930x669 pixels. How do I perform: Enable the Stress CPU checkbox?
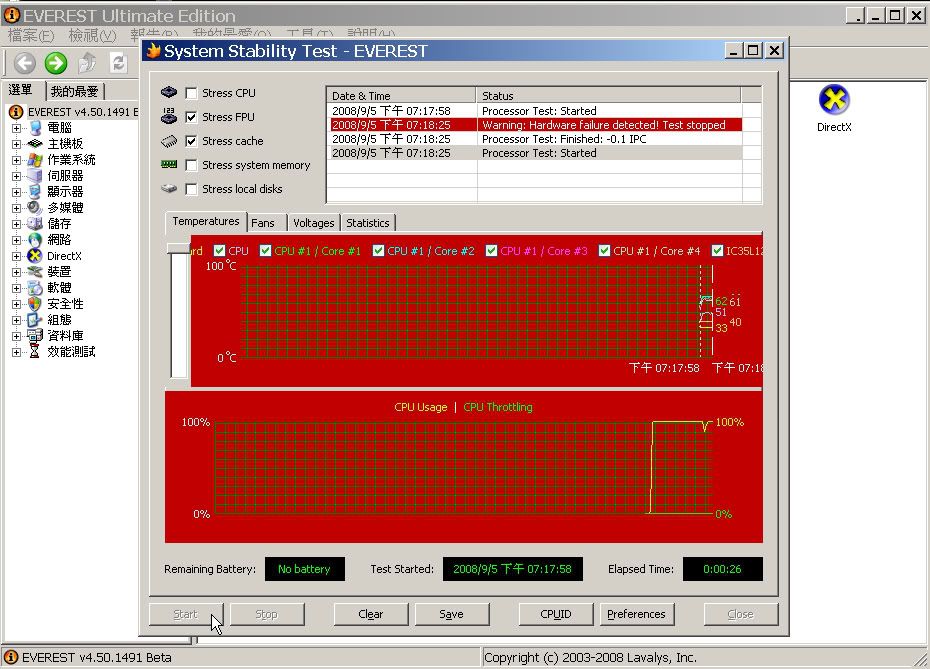point(191,93)
